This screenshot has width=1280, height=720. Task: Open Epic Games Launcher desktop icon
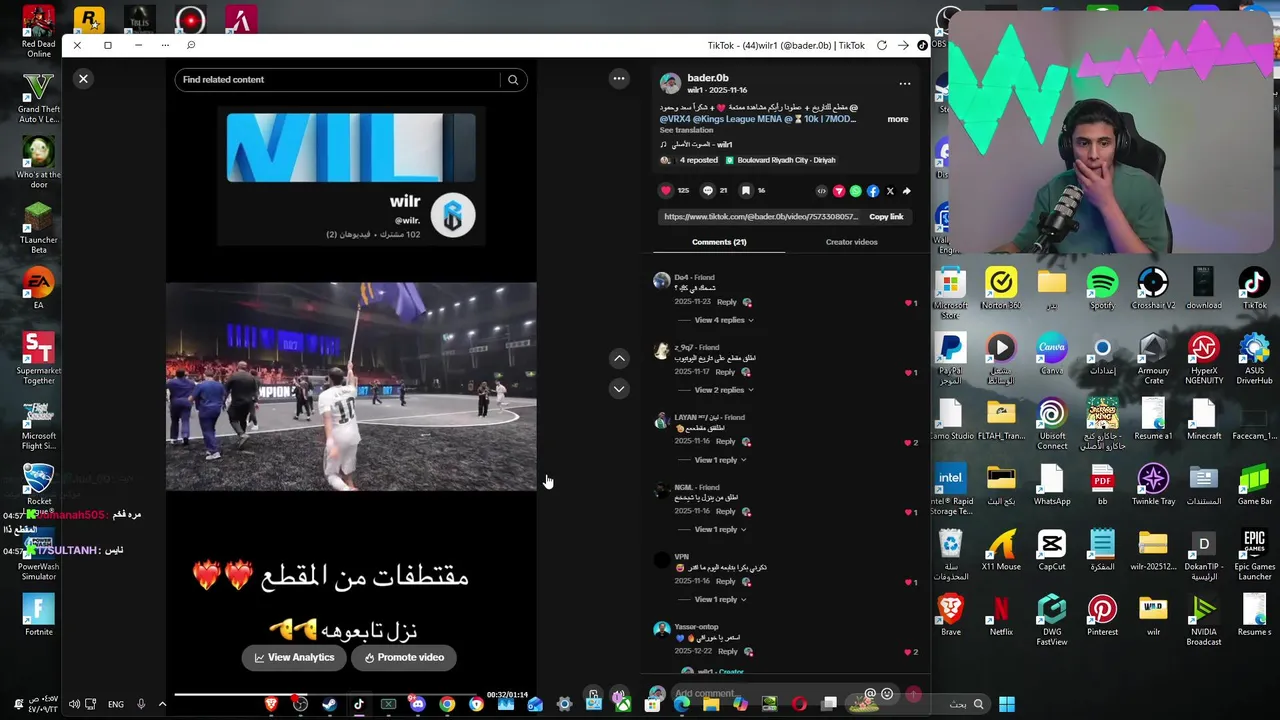click(1254, 555)
